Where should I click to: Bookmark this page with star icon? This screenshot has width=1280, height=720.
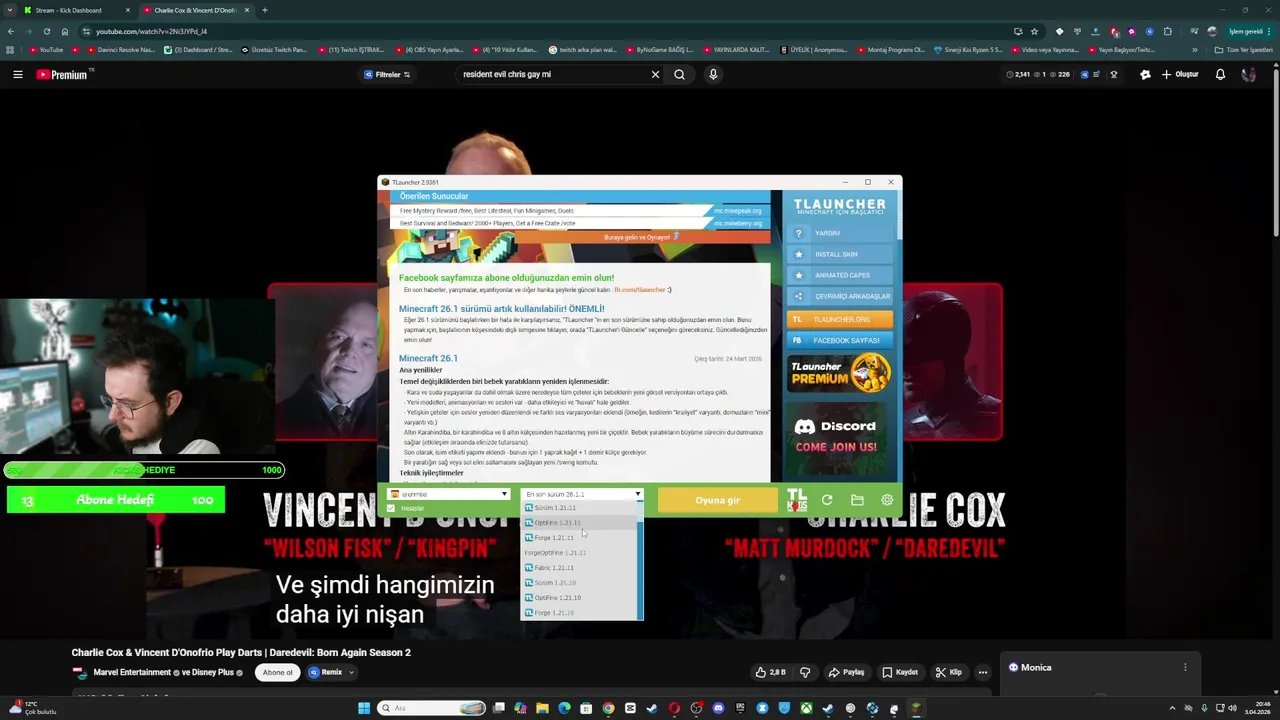1034,31
